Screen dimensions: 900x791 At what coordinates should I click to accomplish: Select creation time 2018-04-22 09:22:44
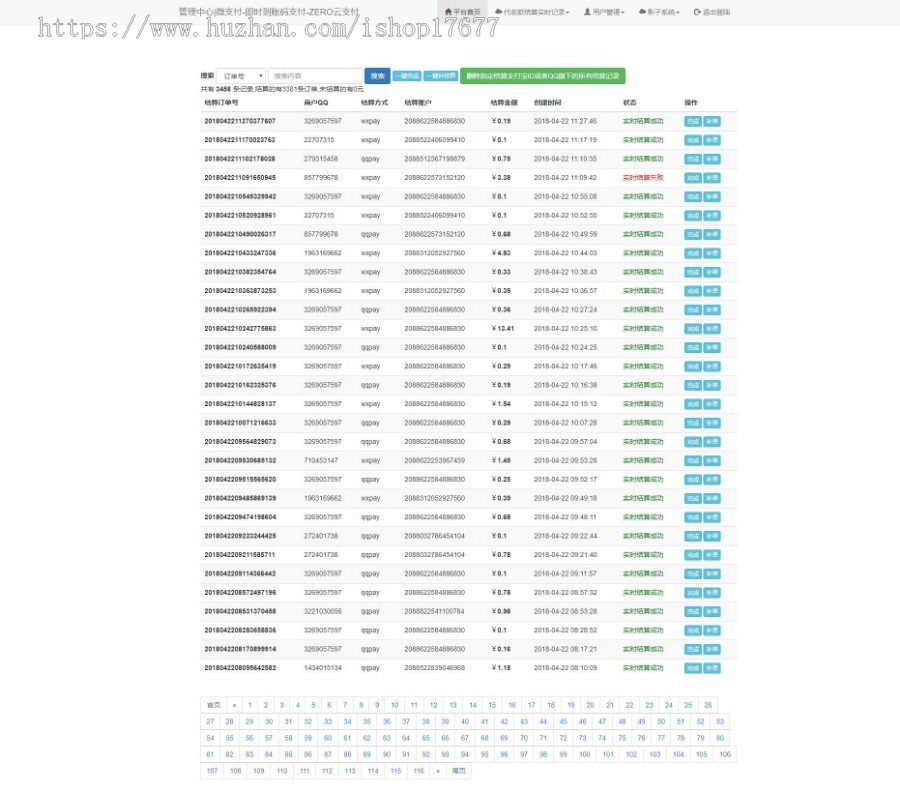coord(565,536)
